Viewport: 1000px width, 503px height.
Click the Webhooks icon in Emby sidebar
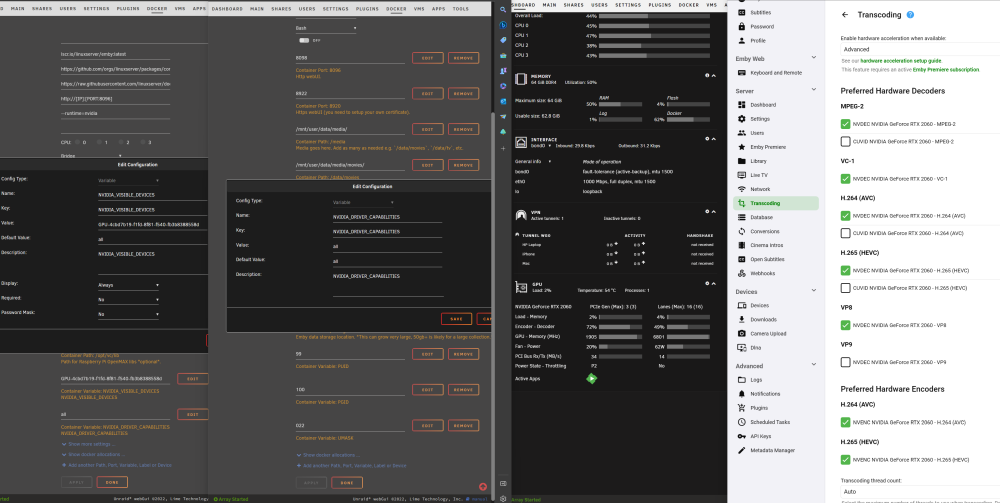click(741, 273)
